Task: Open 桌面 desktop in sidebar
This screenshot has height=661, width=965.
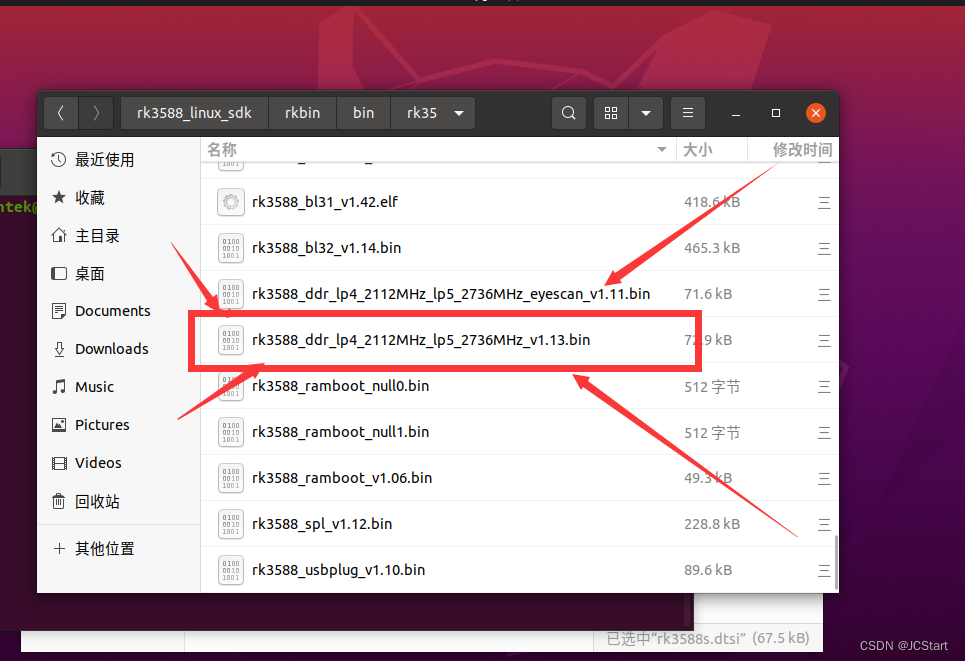Action: (118, 273)
